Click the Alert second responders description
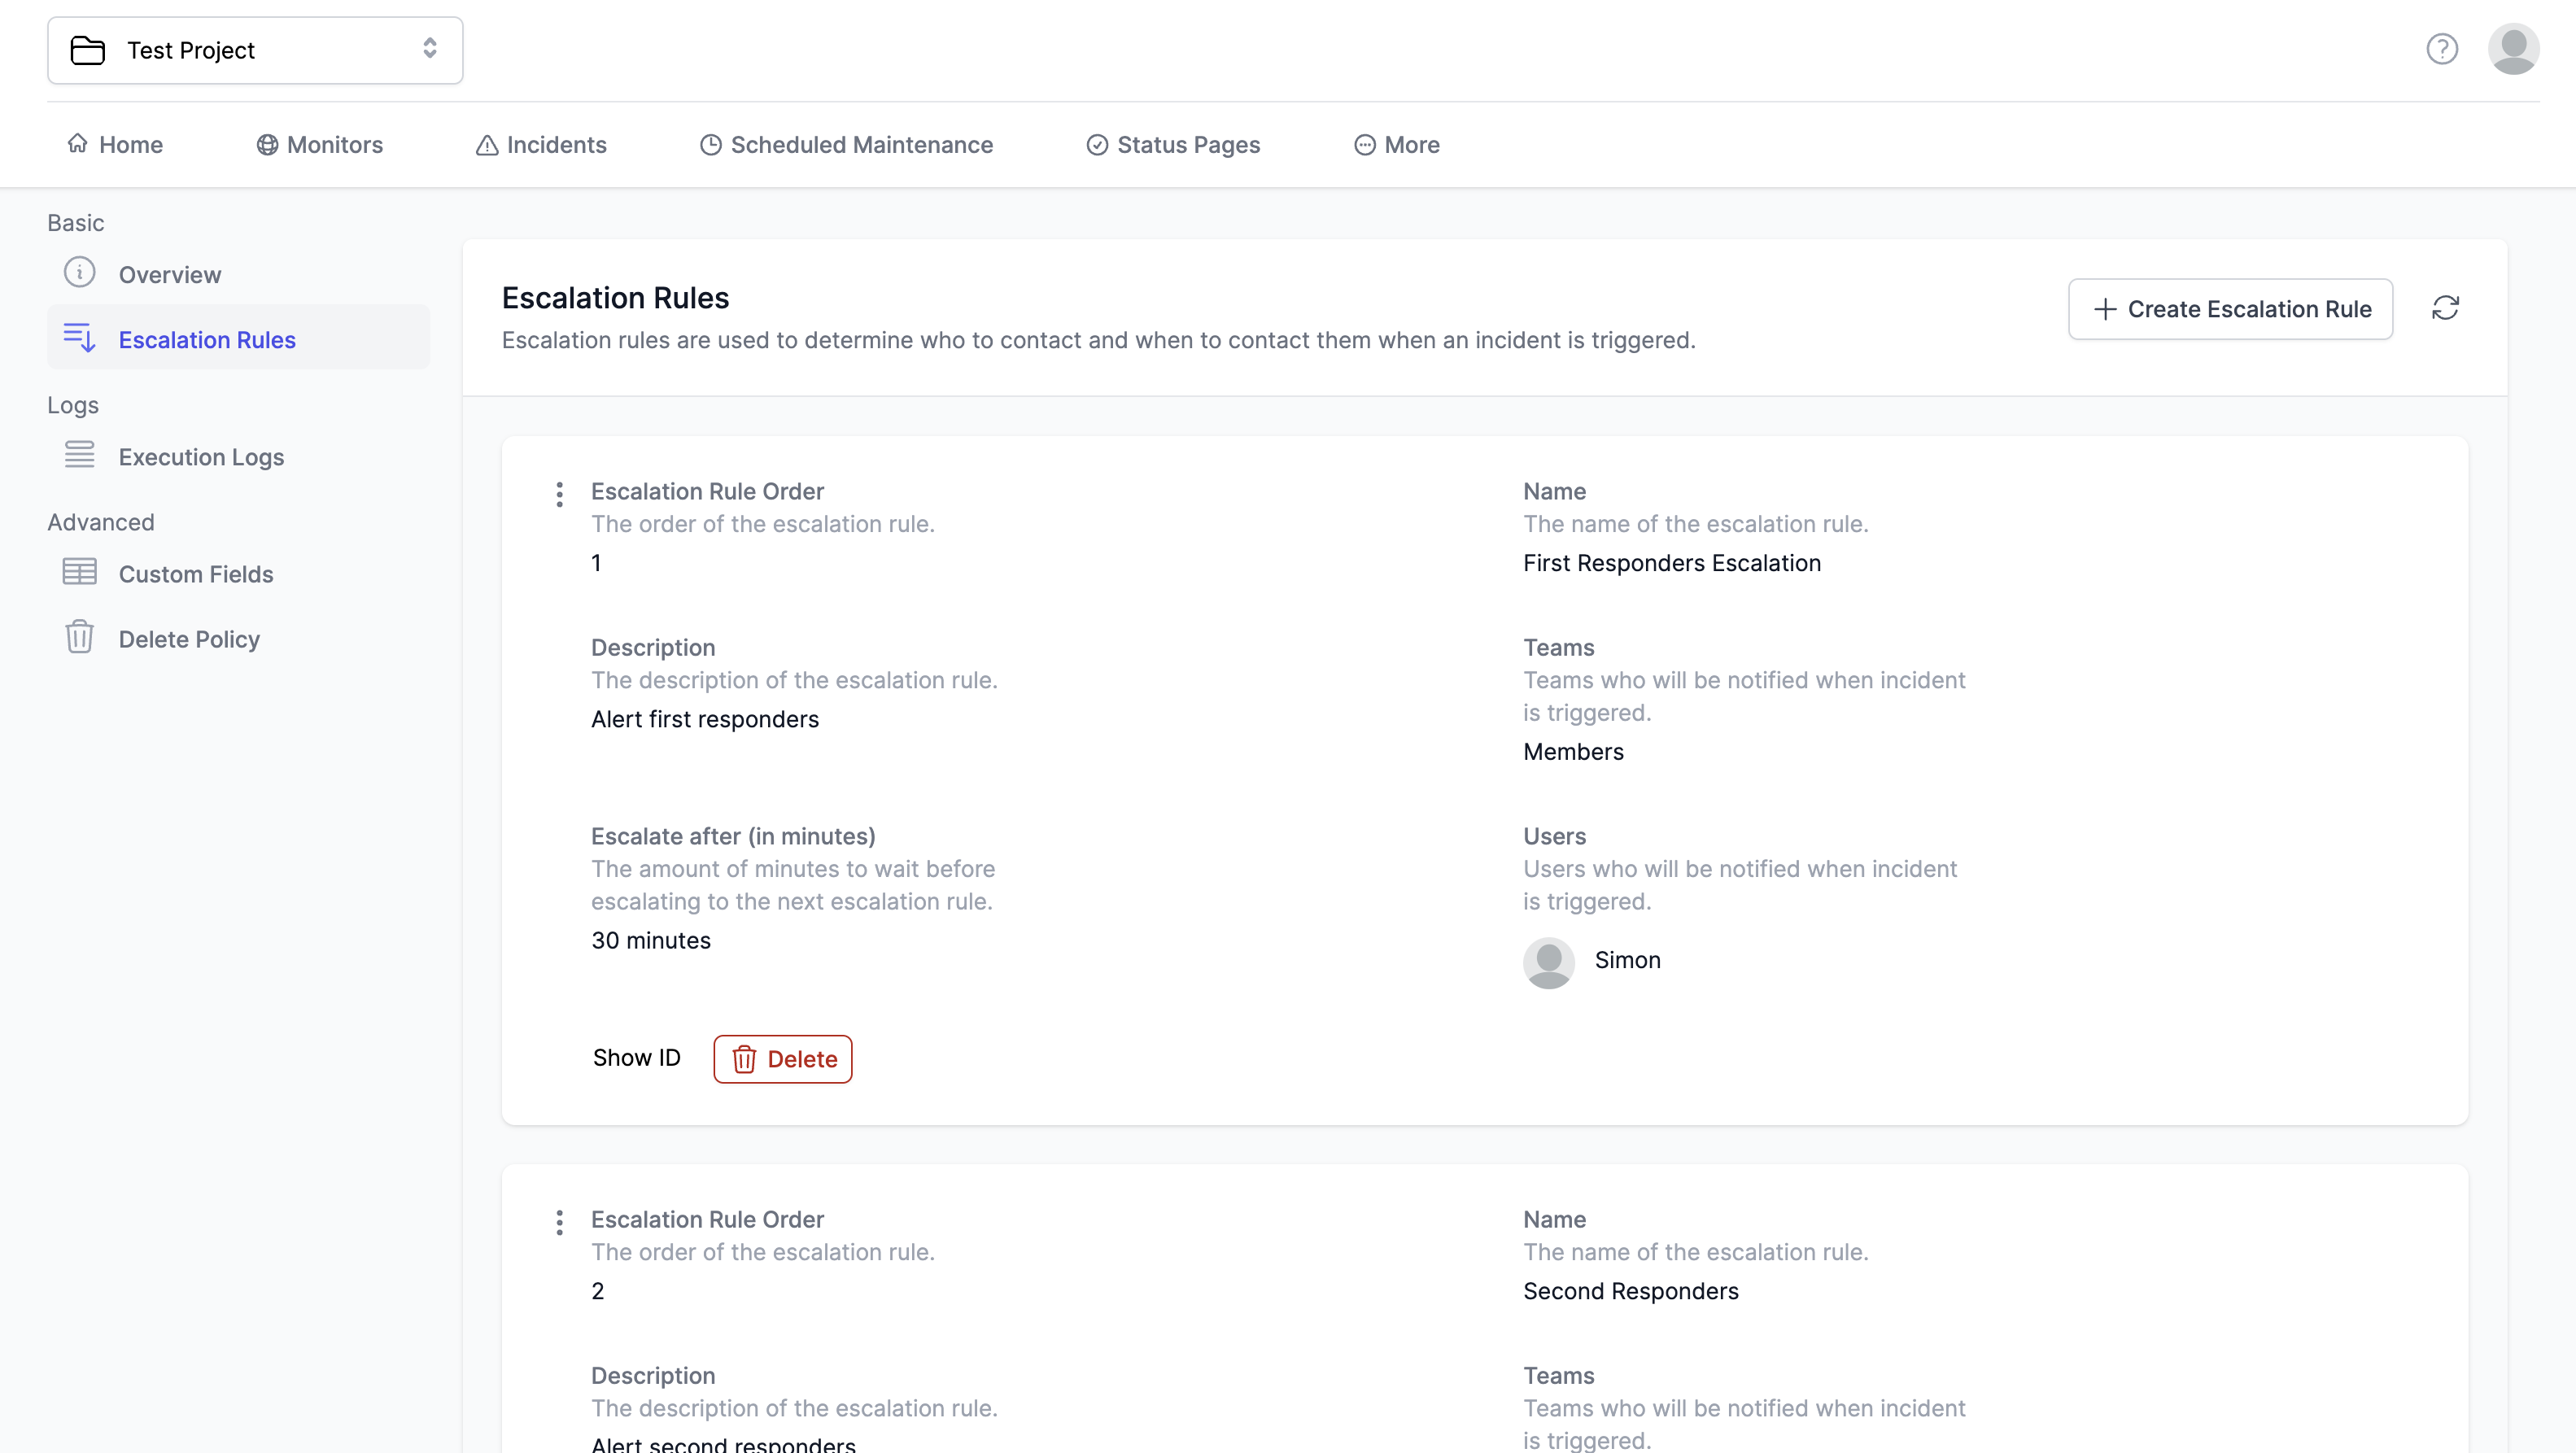The height and width of the screenshot is (1453, 2576). coord(723,1443)
